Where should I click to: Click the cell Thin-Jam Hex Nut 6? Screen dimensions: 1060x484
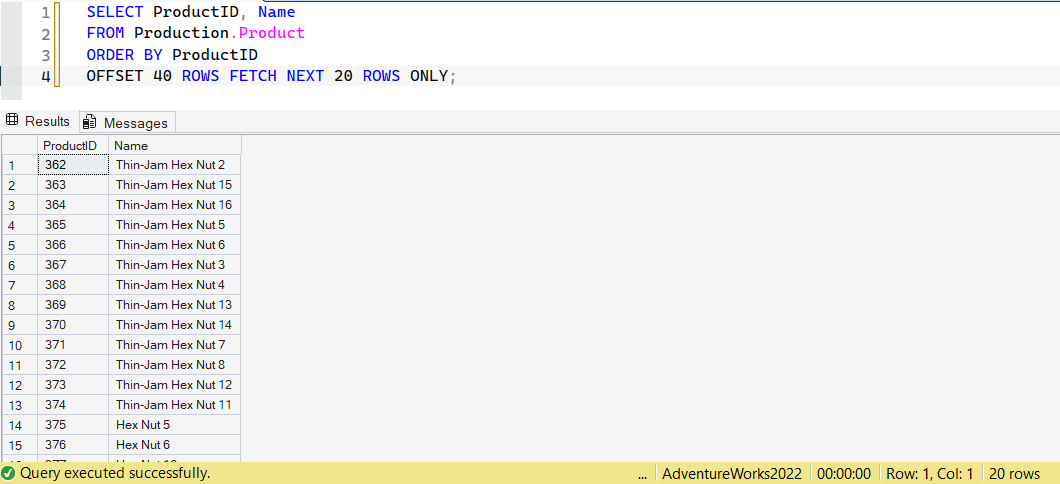point(174,244)
